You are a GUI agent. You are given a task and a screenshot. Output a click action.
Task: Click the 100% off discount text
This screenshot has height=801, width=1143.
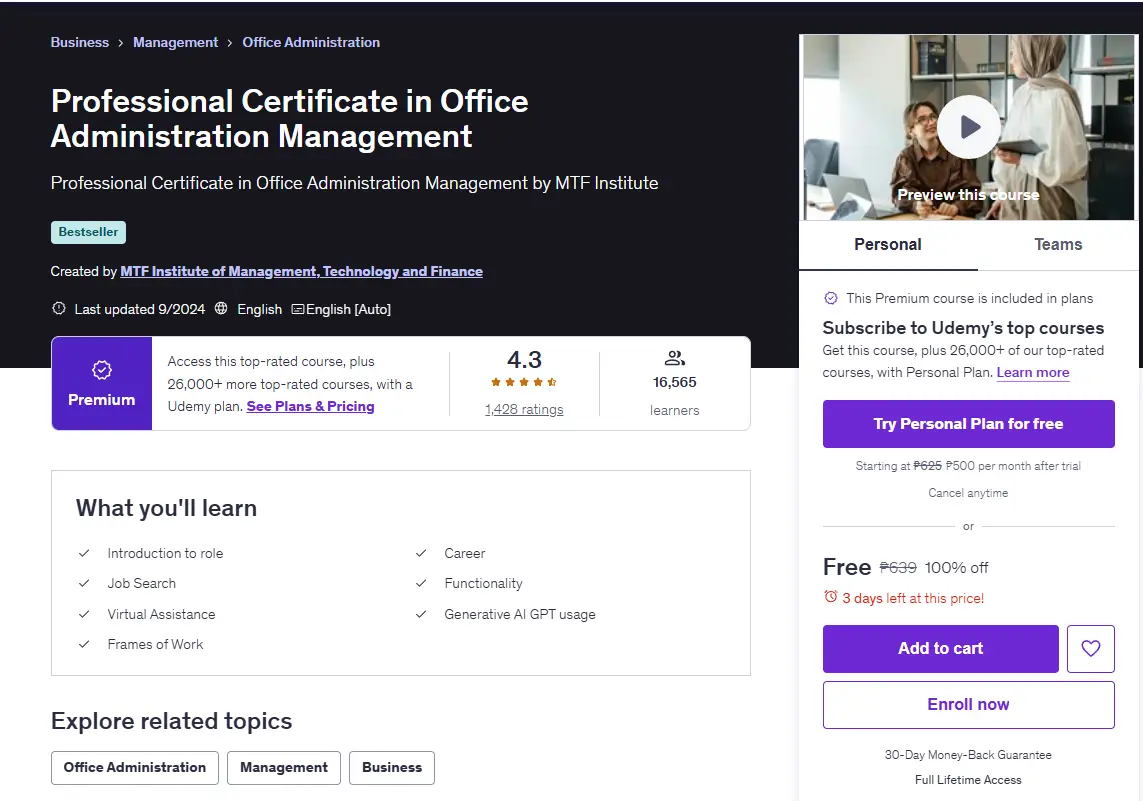coord(956,568)
